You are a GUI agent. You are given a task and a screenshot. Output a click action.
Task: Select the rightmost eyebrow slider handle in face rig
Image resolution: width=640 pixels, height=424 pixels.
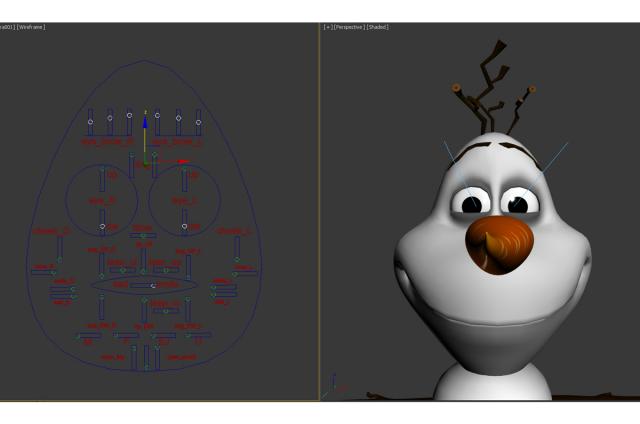tap(198, 122)
